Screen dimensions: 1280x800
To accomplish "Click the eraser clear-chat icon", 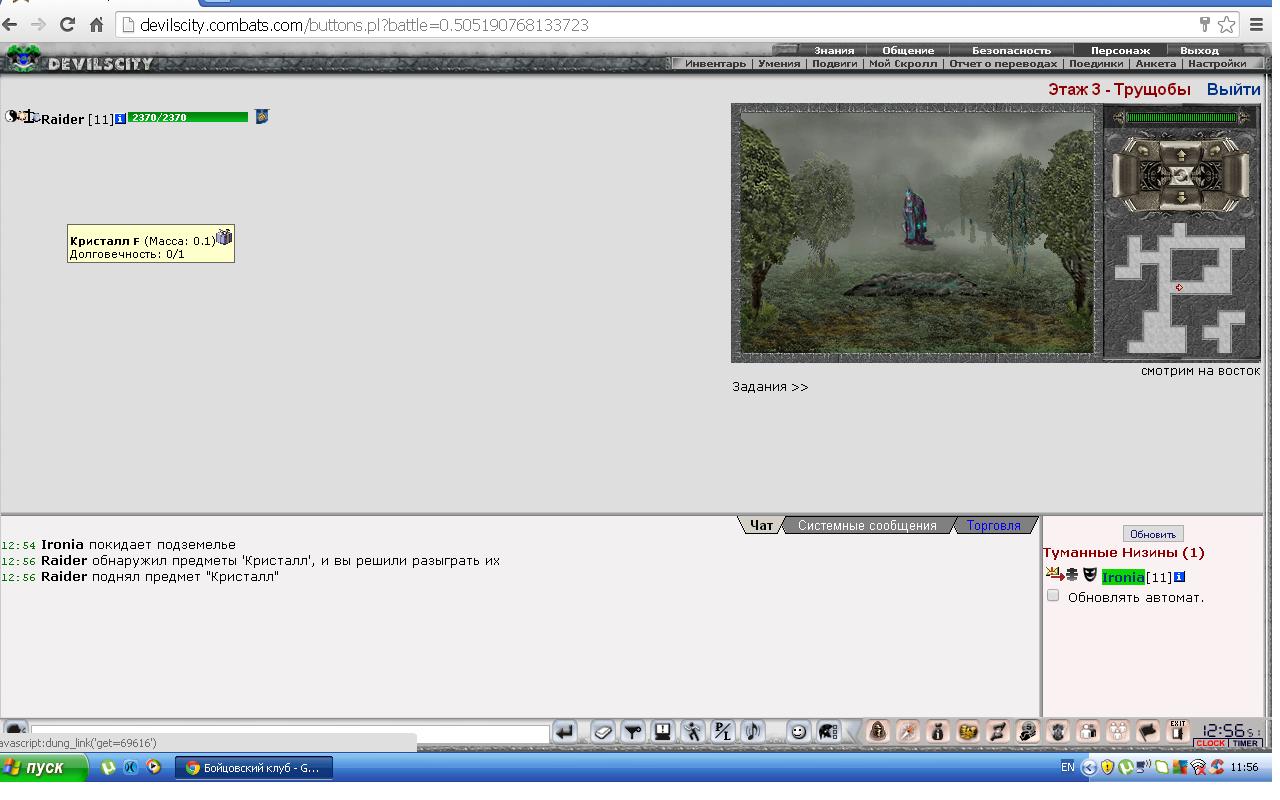I will tap(603, 732).
